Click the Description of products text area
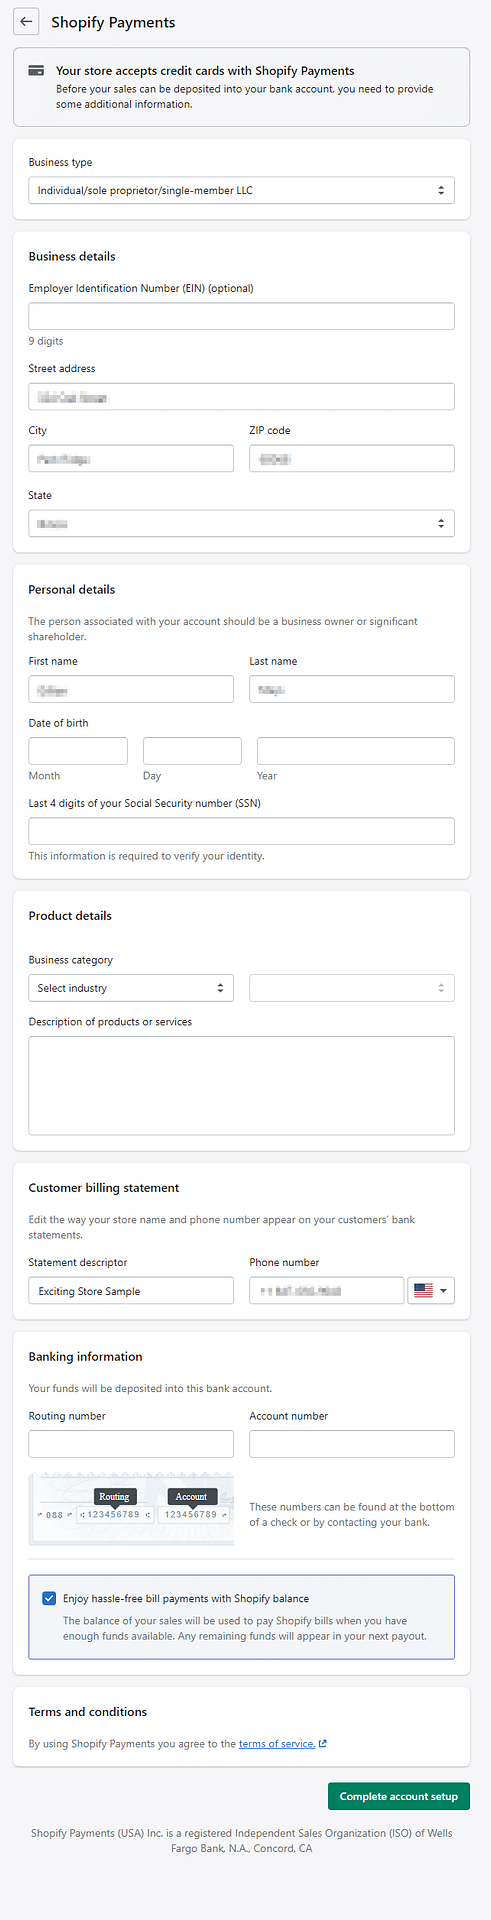This screenshot has height=1920, width=491. 241,1085
